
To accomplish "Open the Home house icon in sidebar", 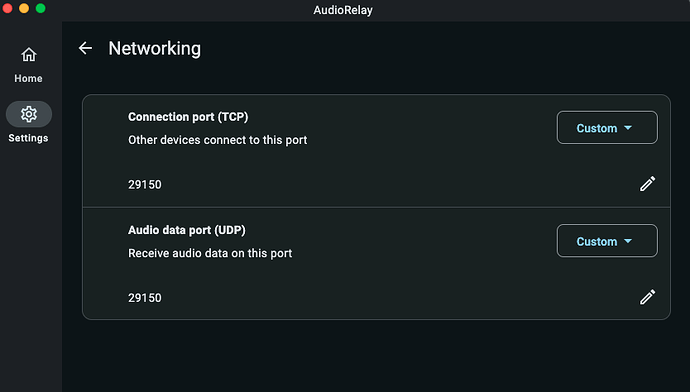I will [x=29, y=55].
